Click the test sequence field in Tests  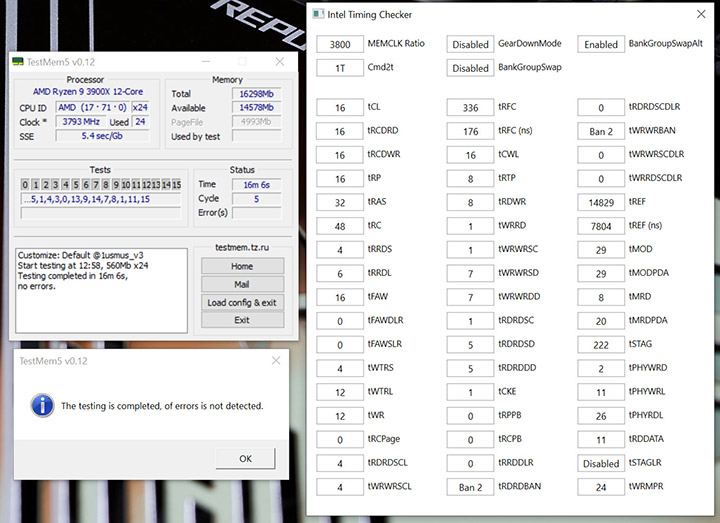[x=101, y=199]
